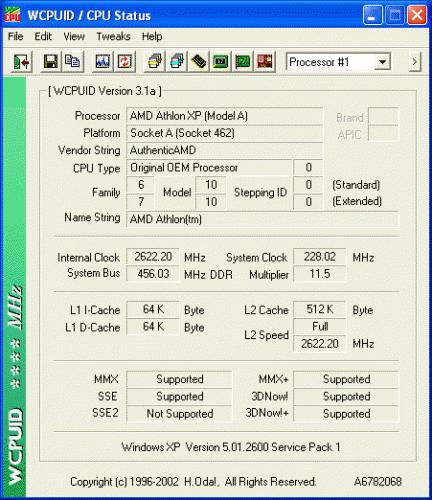
Task: Click the MMX+ Supported field
Action: tap(346, 379)
